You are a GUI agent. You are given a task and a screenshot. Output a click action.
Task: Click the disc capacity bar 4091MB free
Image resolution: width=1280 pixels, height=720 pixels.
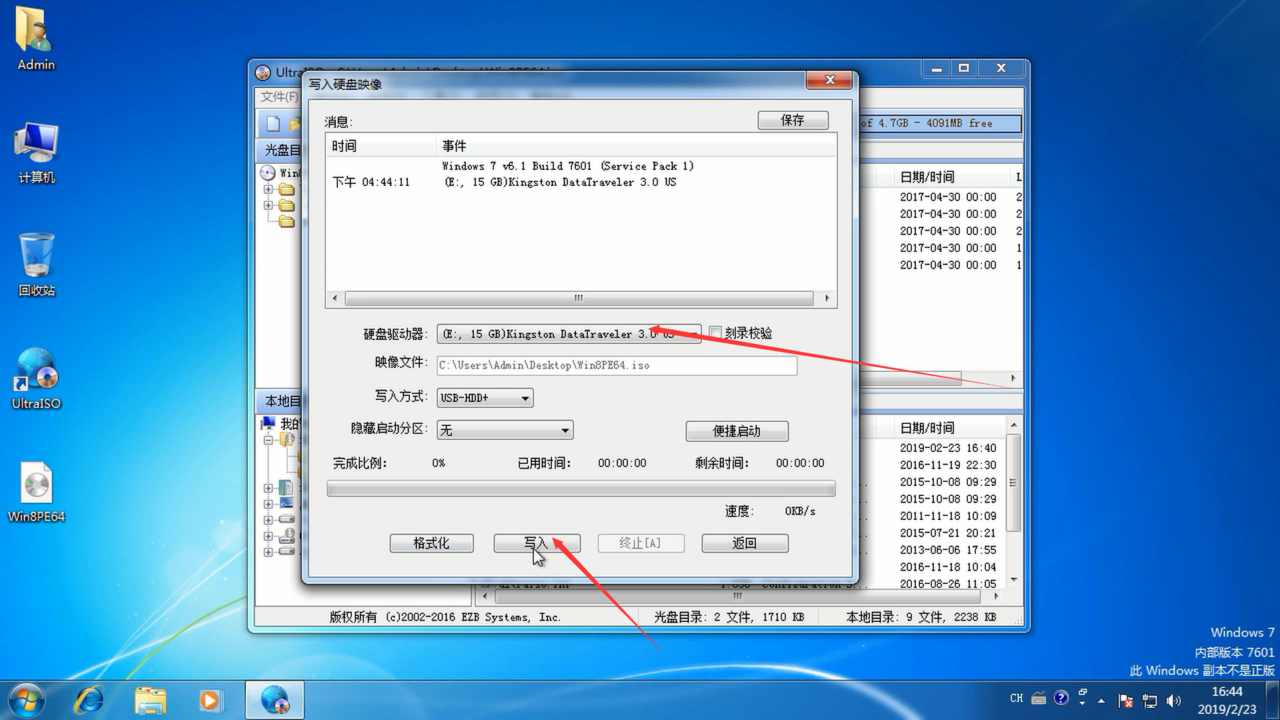tap(940, 123)
